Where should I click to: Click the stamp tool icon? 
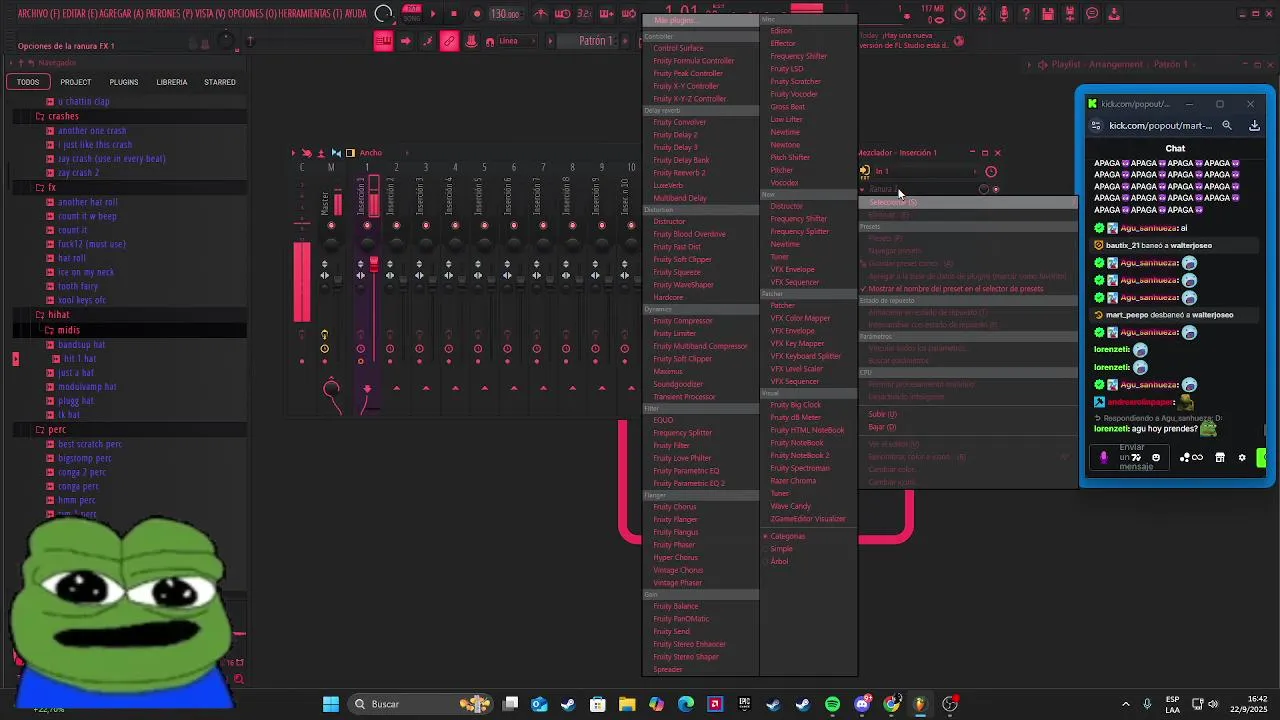tap(471, 41)
